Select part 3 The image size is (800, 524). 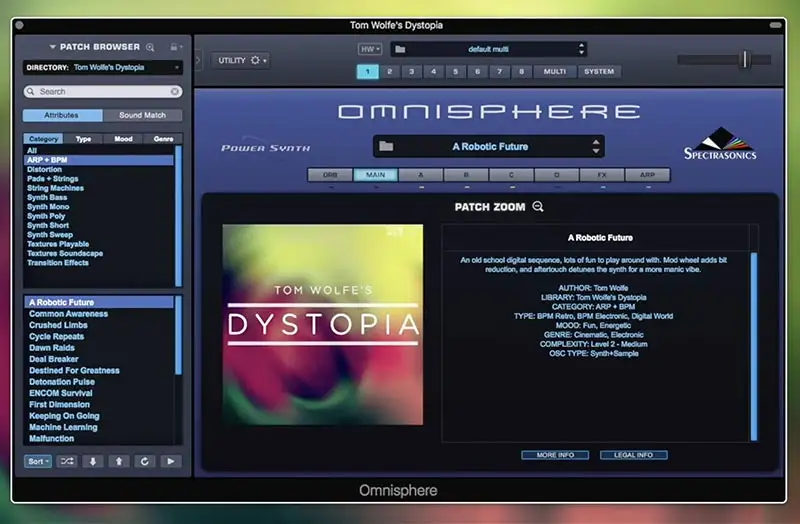412,71
